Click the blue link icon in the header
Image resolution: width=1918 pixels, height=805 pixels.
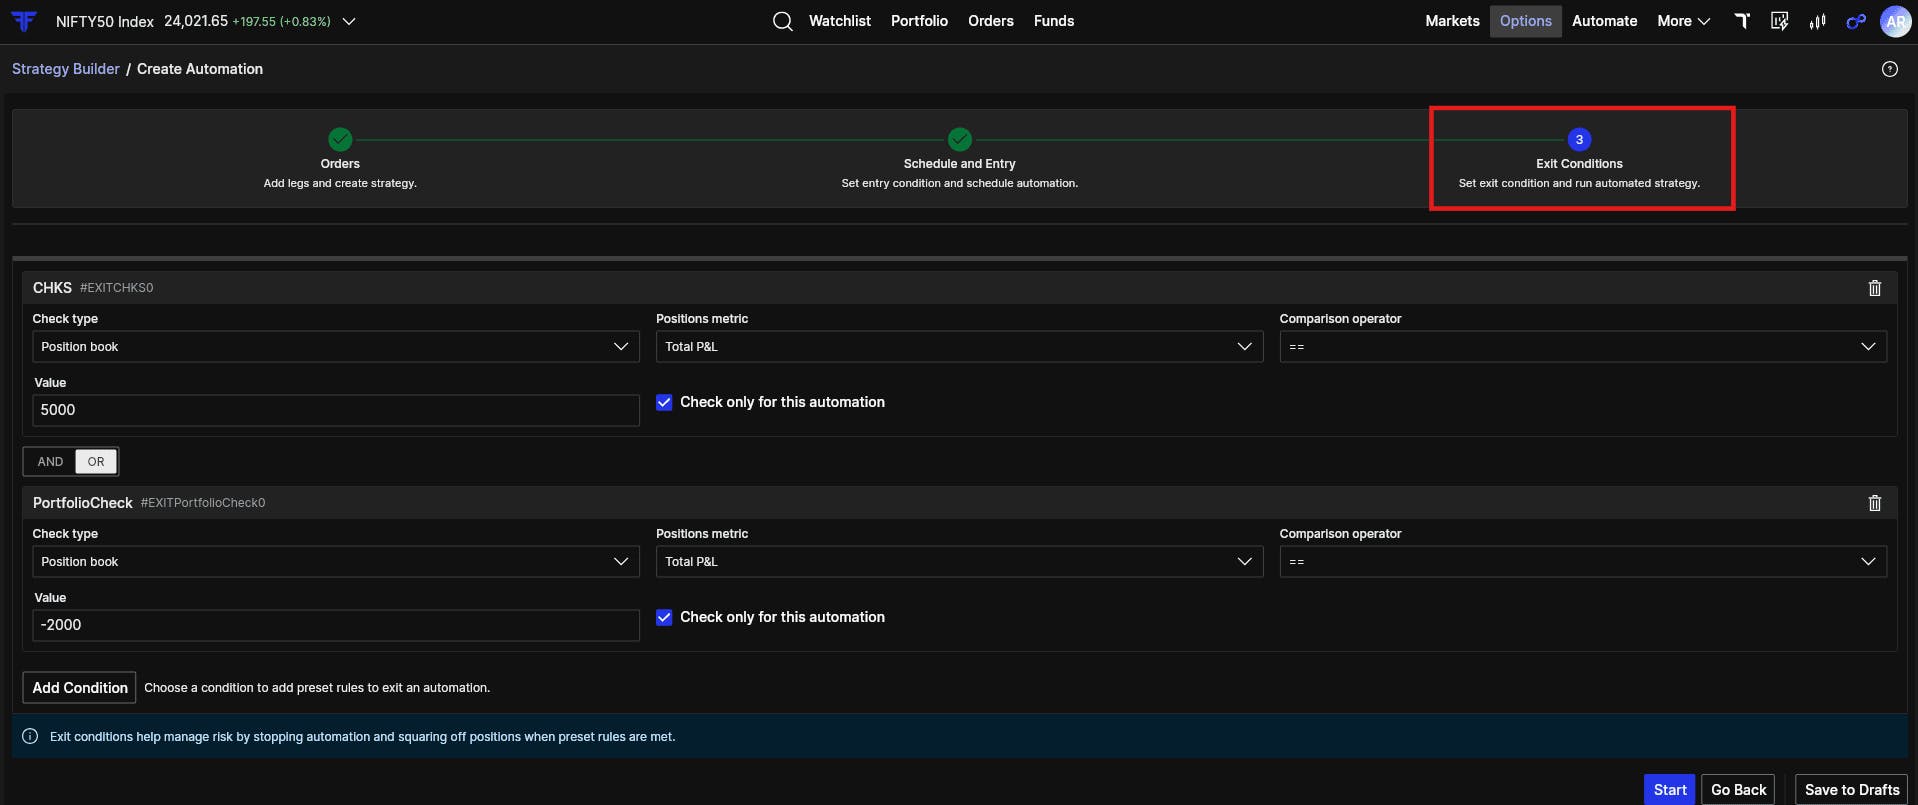tap(1856, 21)
